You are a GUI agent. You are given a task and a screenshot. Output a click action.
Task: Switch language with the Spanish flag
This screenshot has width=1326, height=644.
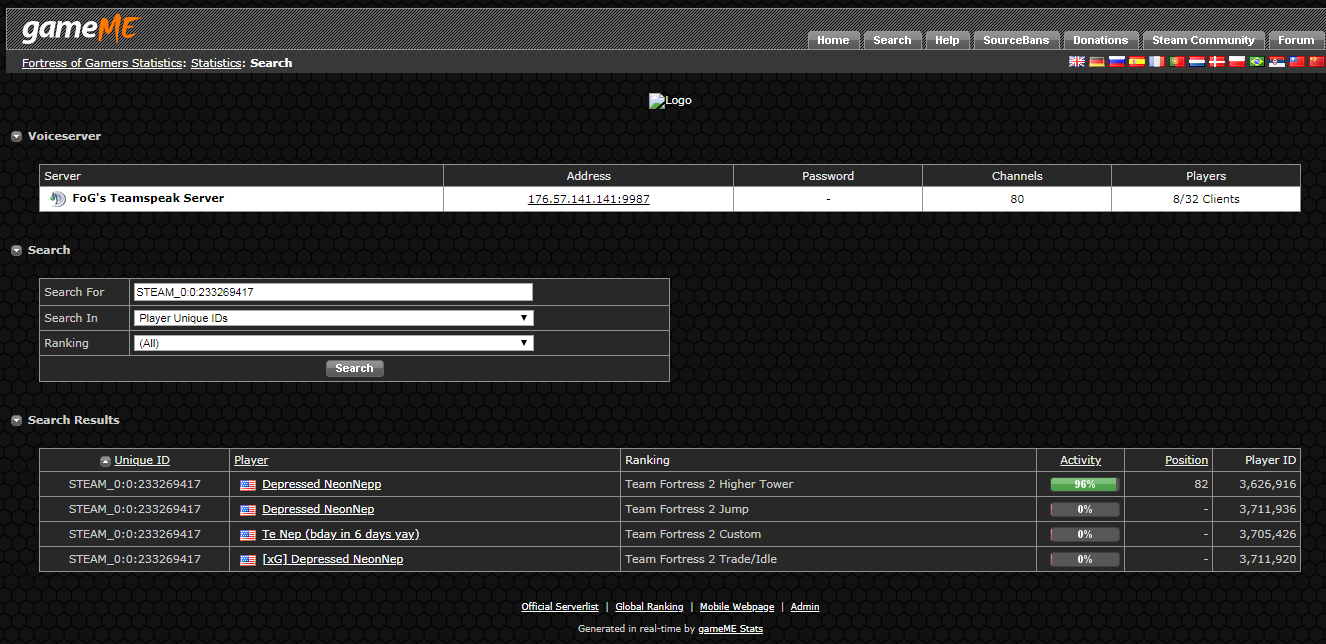pos(1137,62)
